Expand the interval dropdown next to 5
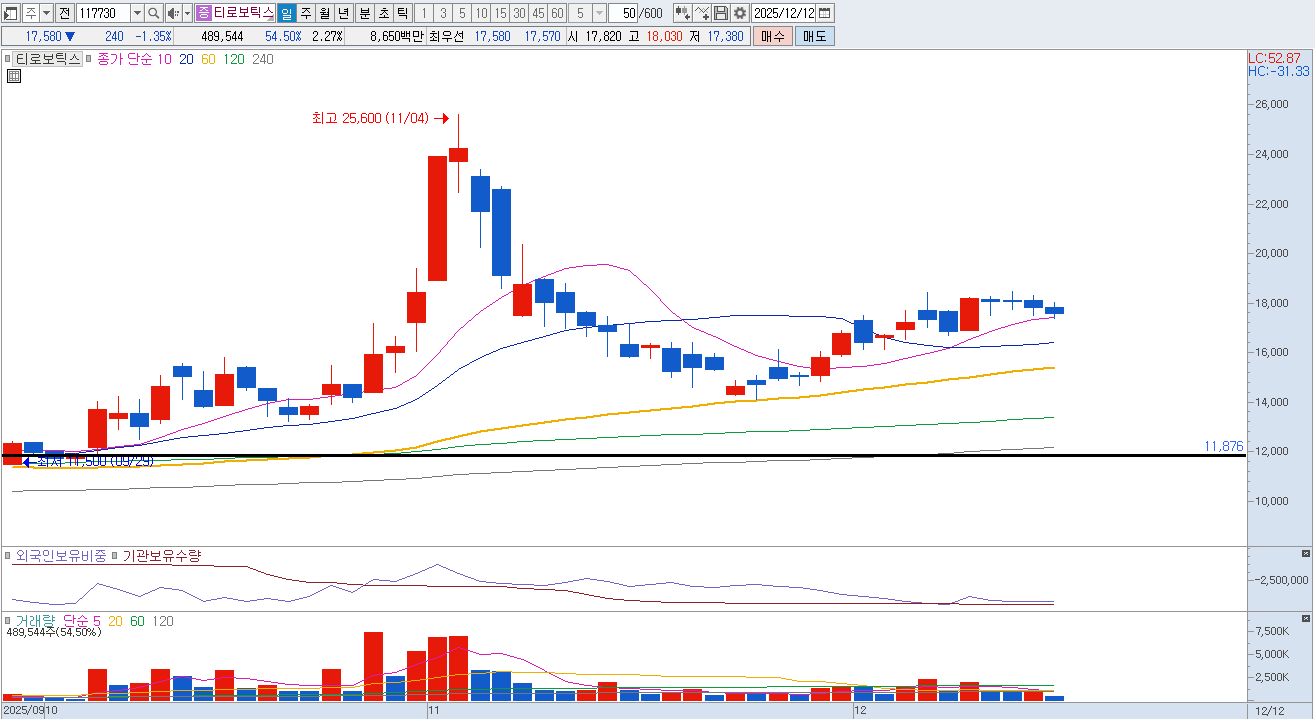Image resolution: width=1315 pixels, height=719 pixels. point(599,13)
